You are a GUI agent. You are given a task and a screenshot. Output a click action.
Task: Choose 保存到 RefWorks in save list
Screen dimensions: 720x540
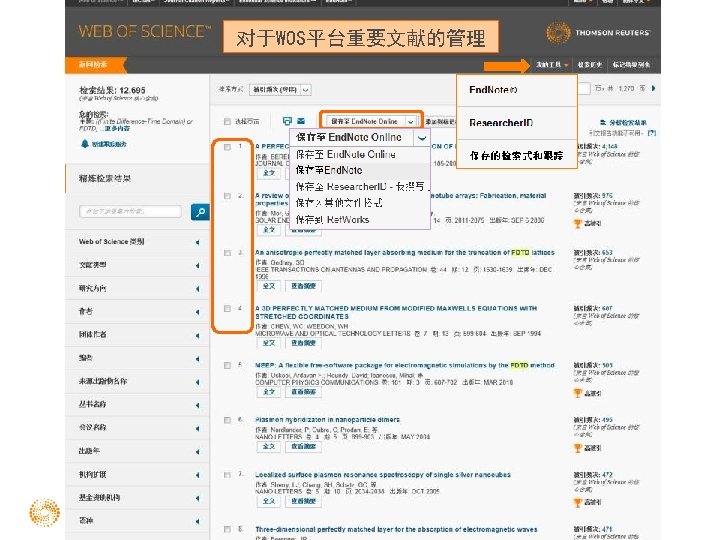pos(360,220)
